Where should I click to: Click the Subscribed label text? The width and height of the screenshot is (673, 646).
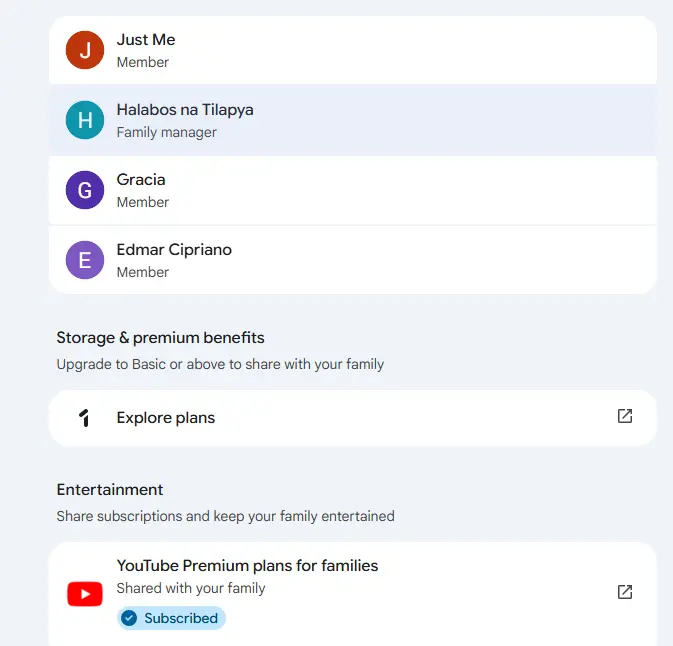tap(181, 618)
